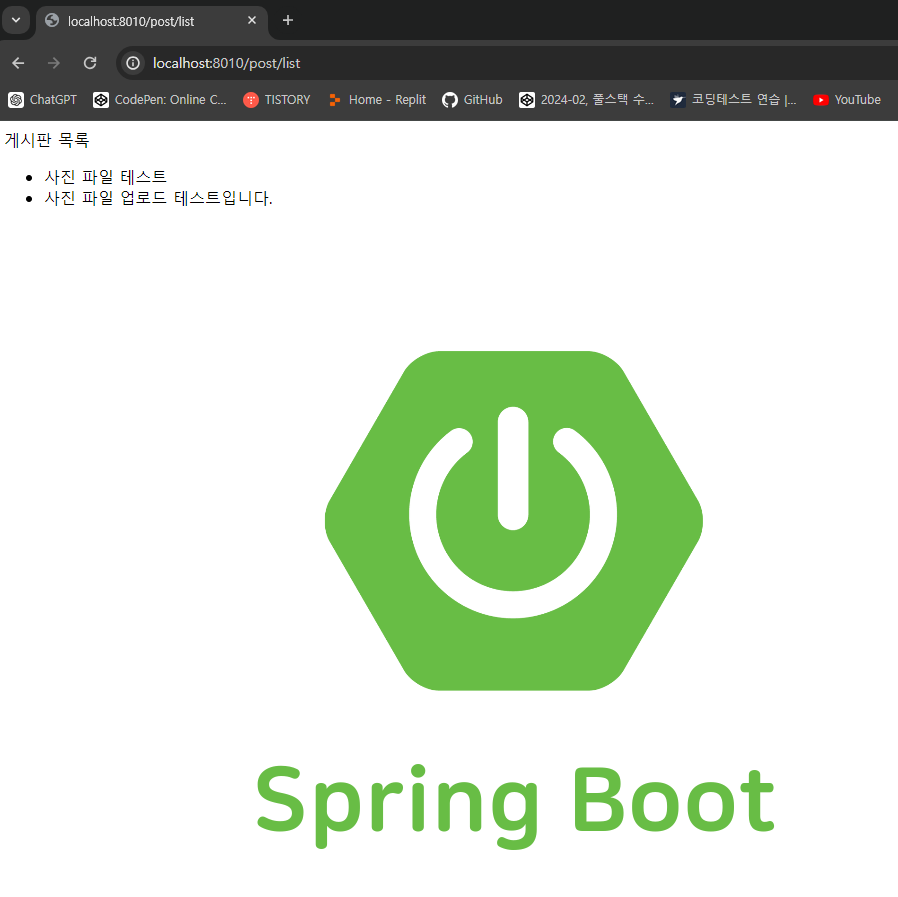Open the tab search dropdown chevron
This screenshot has width=898, height=897.
point(16,21)
